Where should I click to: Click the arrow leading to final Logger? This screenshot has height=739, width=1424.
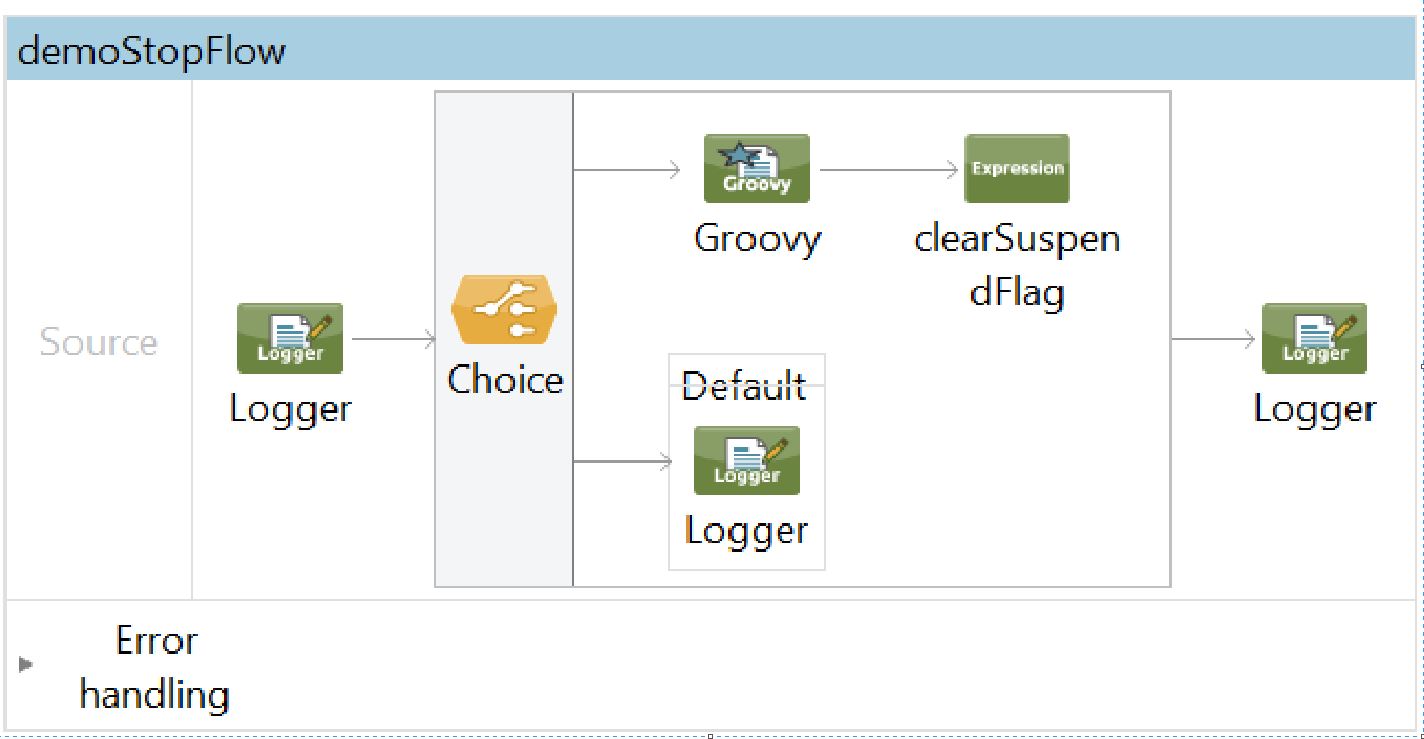[1213, 339]
